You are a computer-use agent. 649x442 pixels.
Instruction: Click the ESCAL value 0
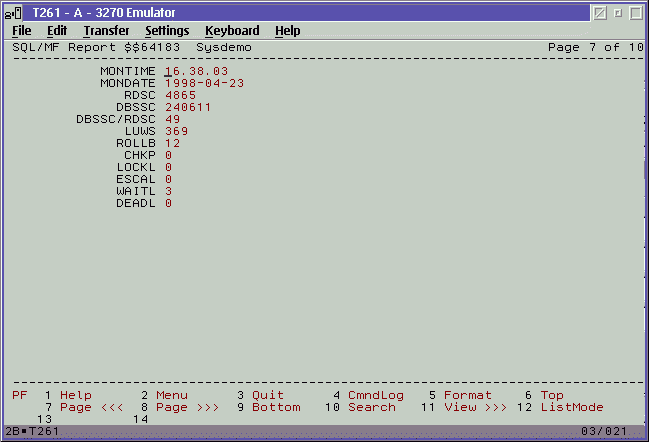pyautogui.click(x=168, y=179)
